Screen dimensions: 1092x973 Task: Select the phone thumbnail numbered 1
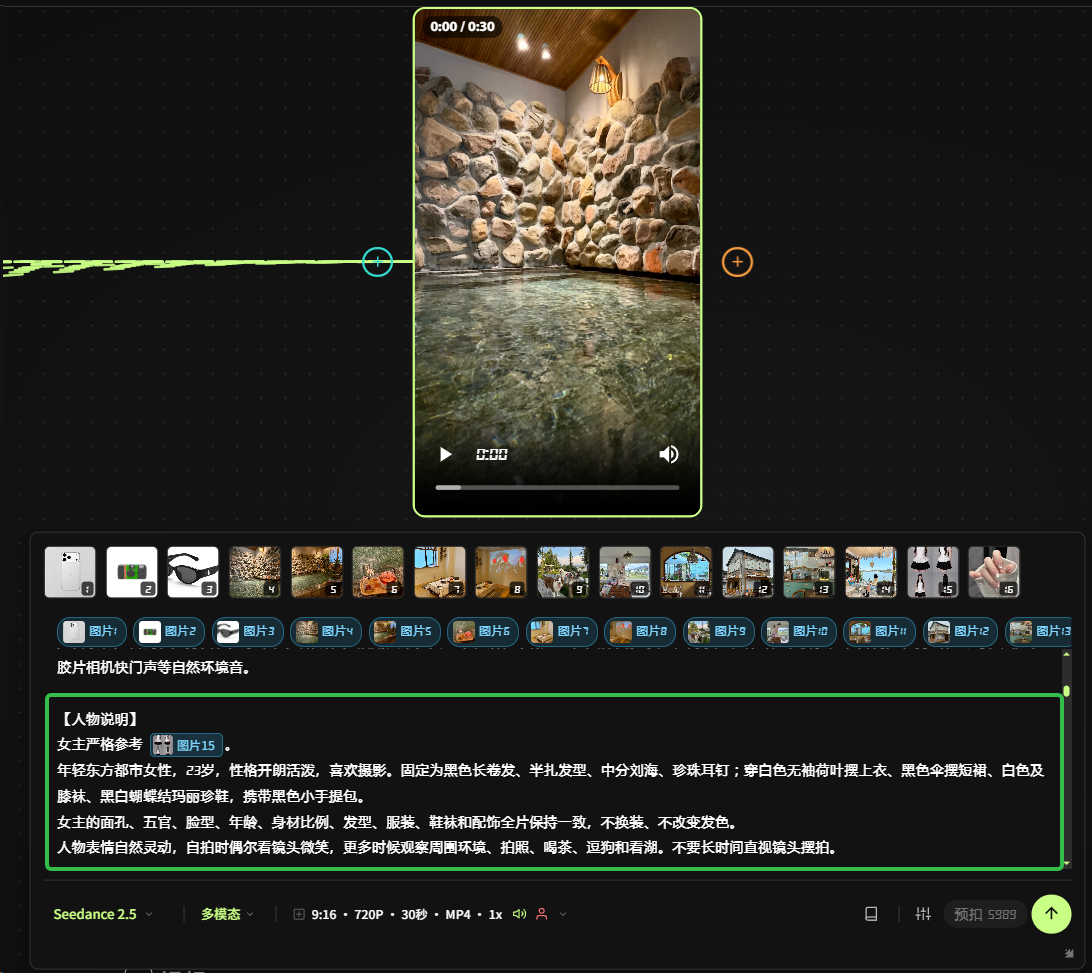(x=70, y=572)
